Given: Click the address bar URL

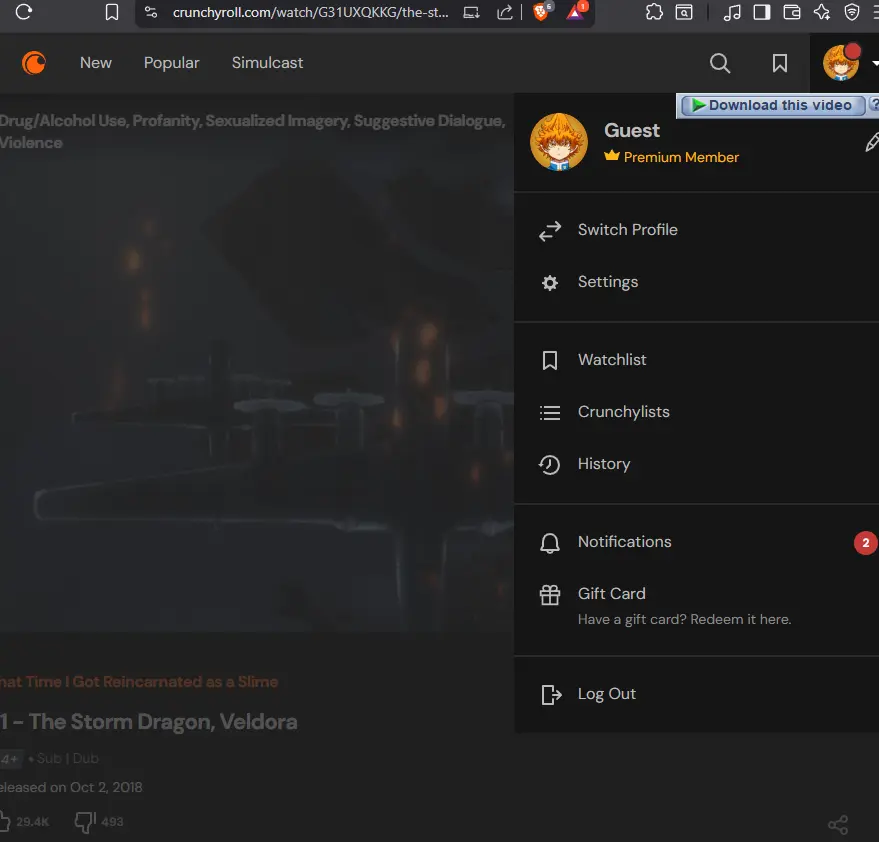Looking at the screenshot, I should pos(310,12).
